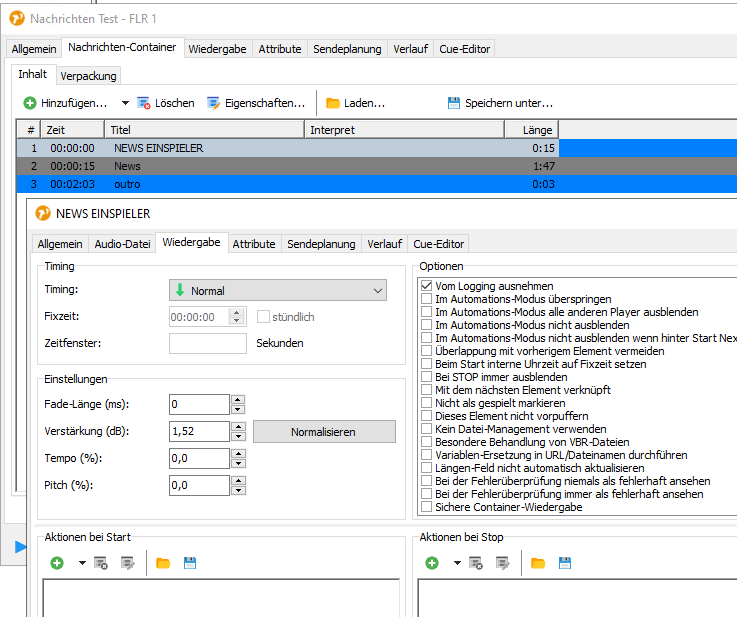The height and width of the screenshot is (617, 737).
Task: Click delete action icon in Aktionen bei Stop
Action: pos(476,563)
